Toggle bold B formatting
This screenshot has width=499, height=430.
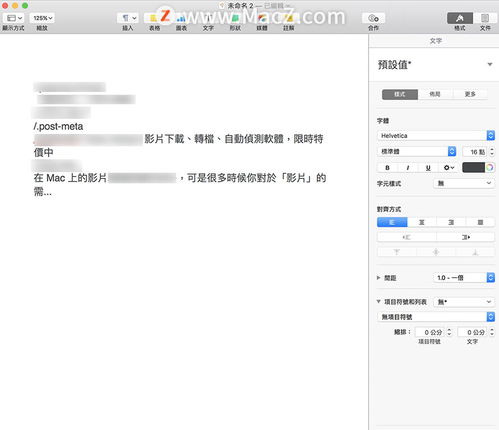tap(387, 168)
